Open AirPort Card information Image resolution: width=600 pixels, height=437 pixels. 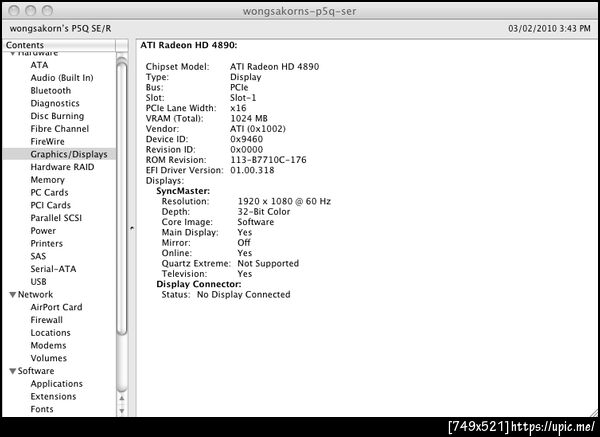point(56,307)
